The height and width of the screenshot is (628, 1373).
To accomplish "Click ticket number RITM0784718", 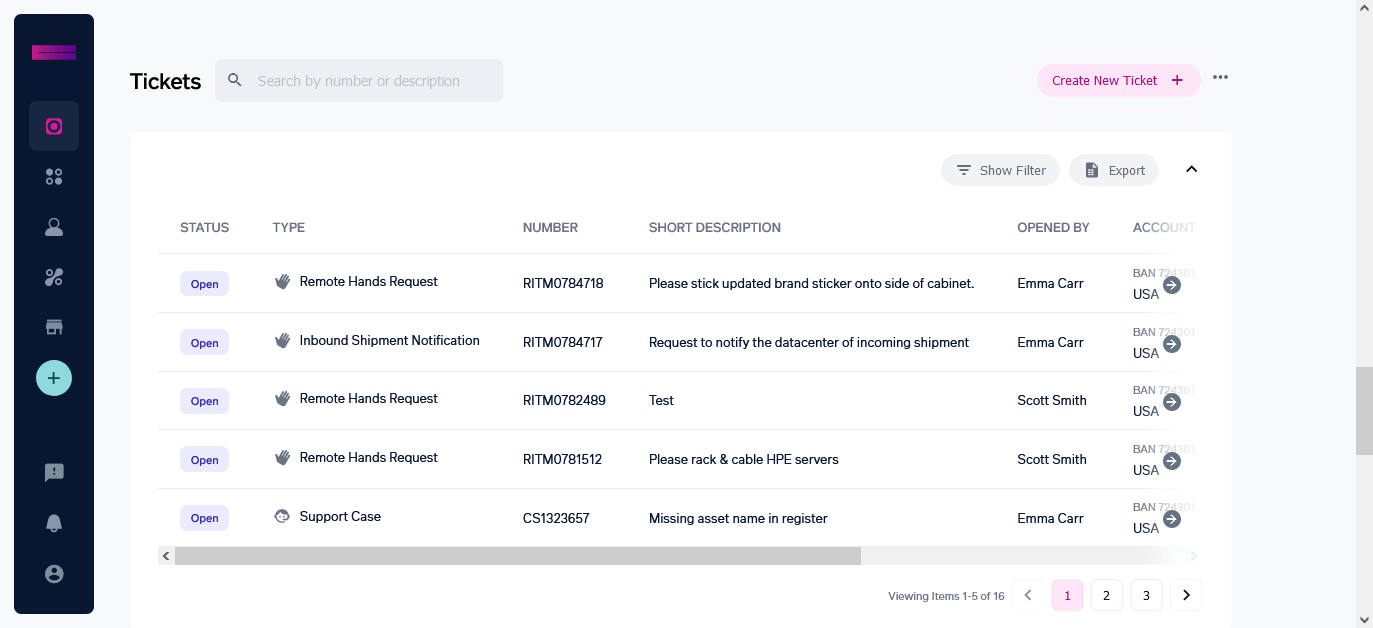I will (563, 283).
